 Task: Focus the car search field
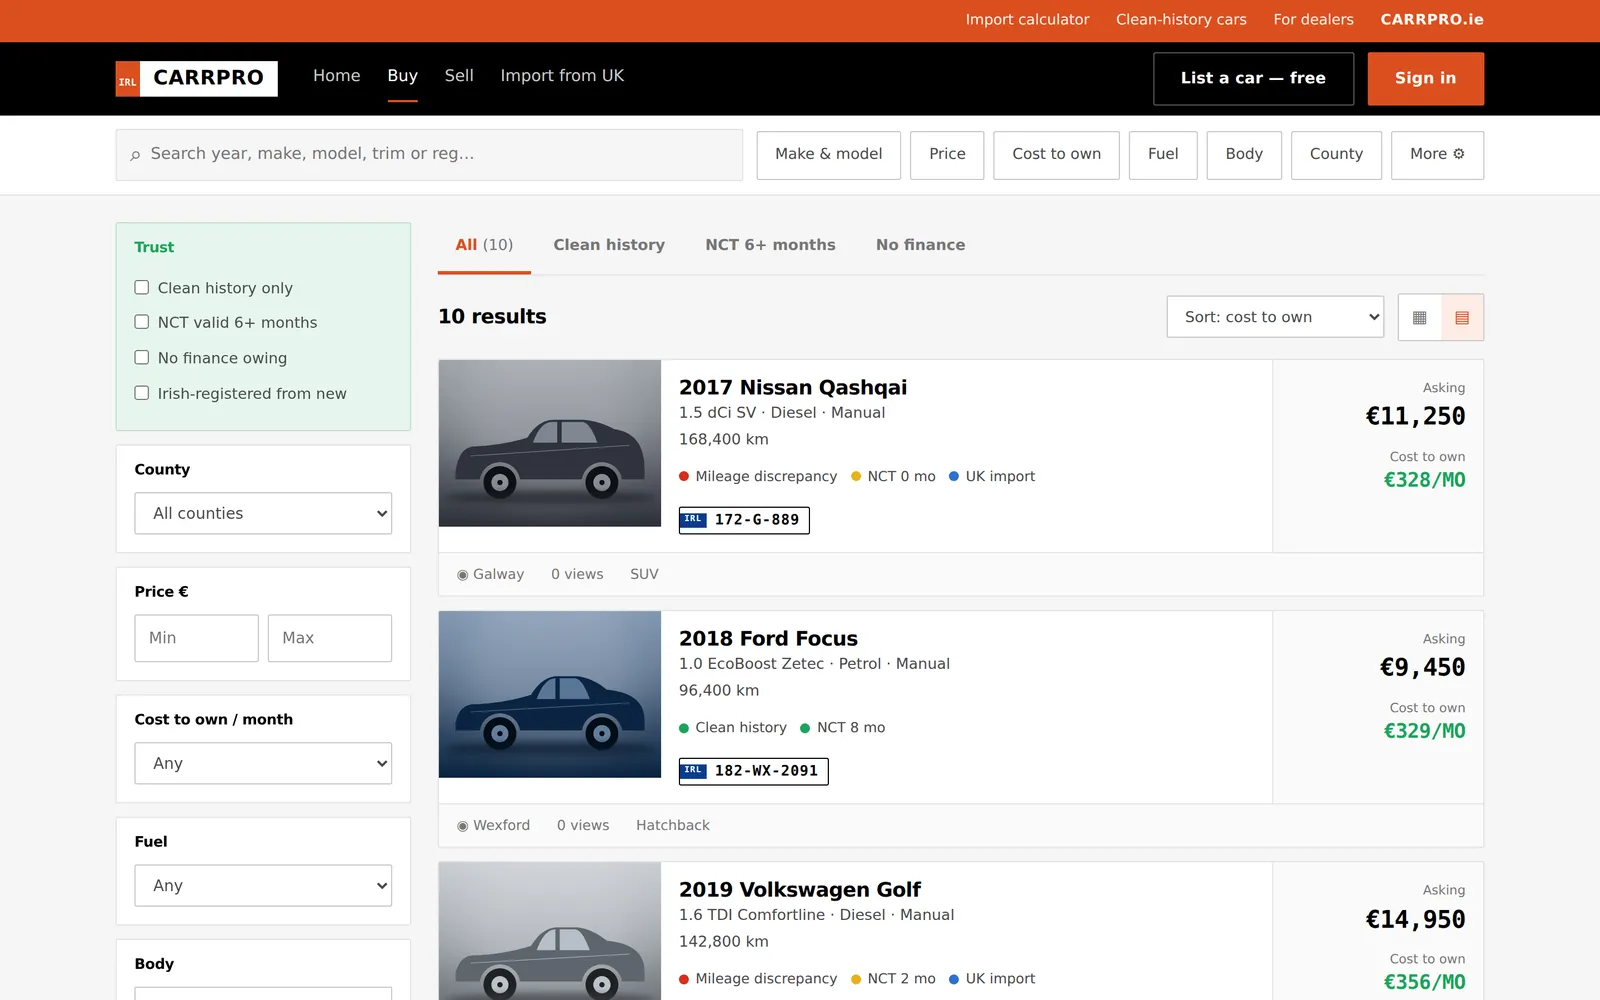(429, 155)
